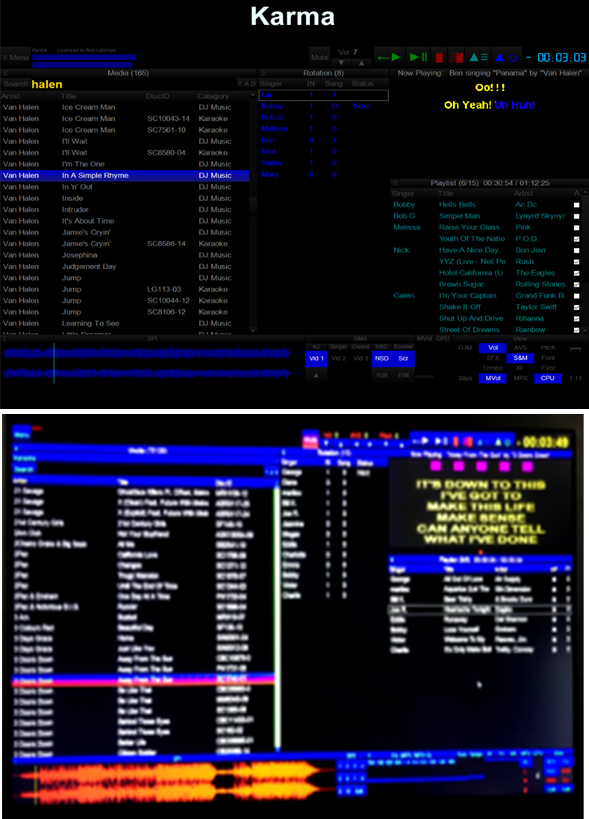
Task: Click the green play/pause icon
Action: click(x=419, y=57)
